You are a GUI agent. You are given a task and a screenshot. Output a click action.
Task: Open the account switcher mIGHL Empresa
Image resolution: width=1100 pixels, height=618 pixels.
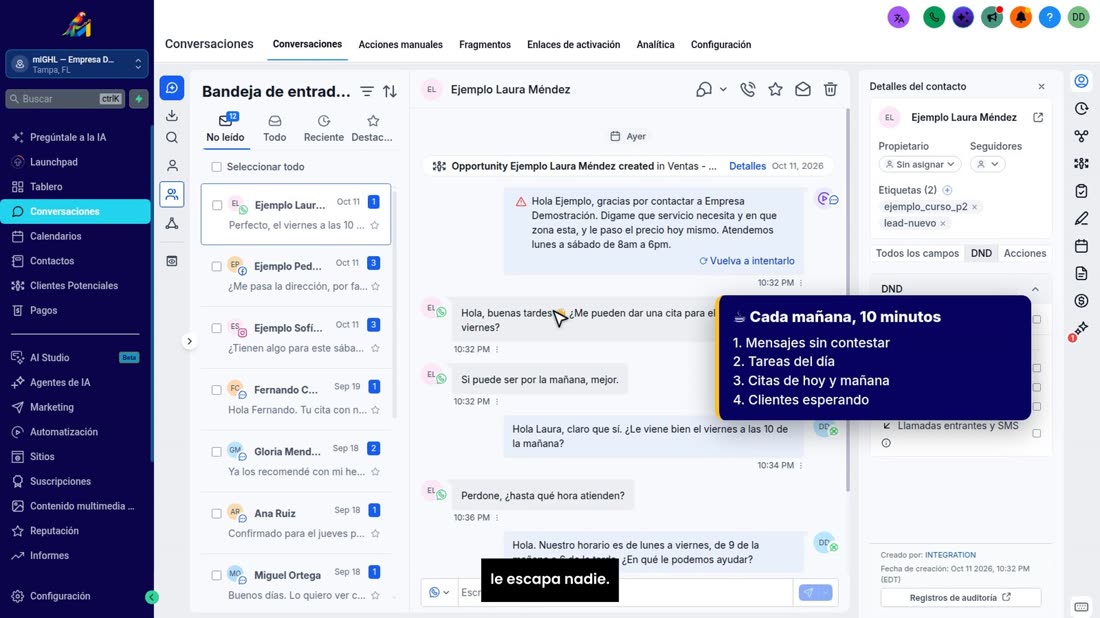pyautogui.click(x=77, y=65)
